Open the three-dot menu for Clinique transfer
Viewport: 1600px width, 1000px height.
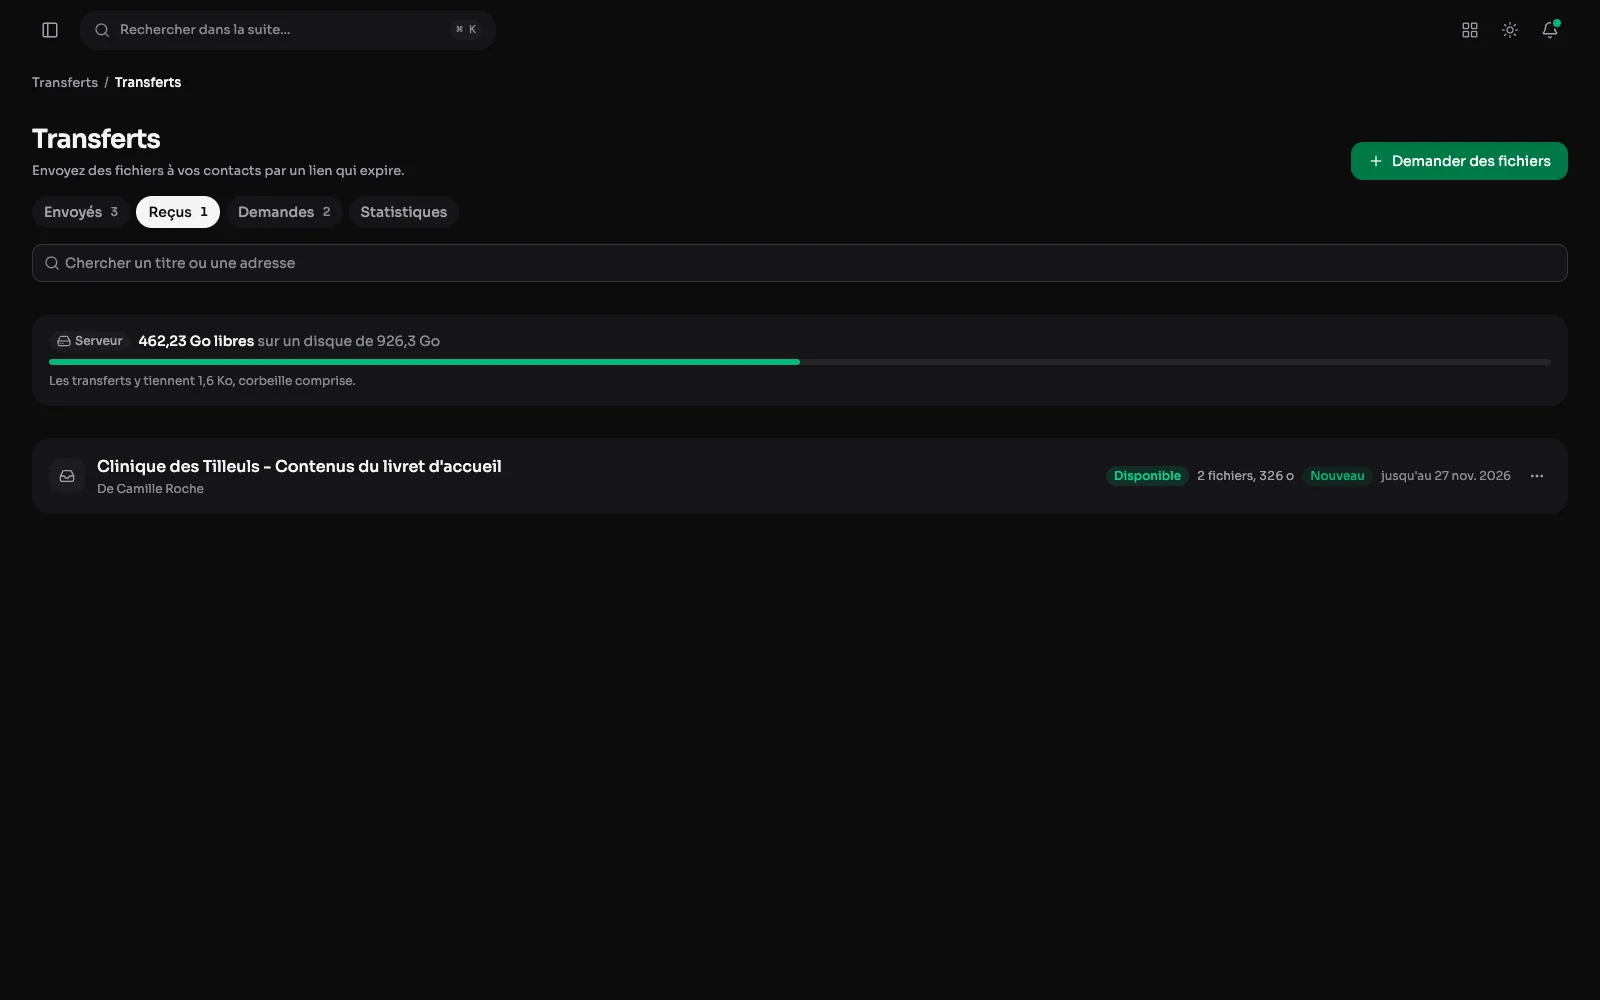pyautogui.click(x=1537, y=476)
